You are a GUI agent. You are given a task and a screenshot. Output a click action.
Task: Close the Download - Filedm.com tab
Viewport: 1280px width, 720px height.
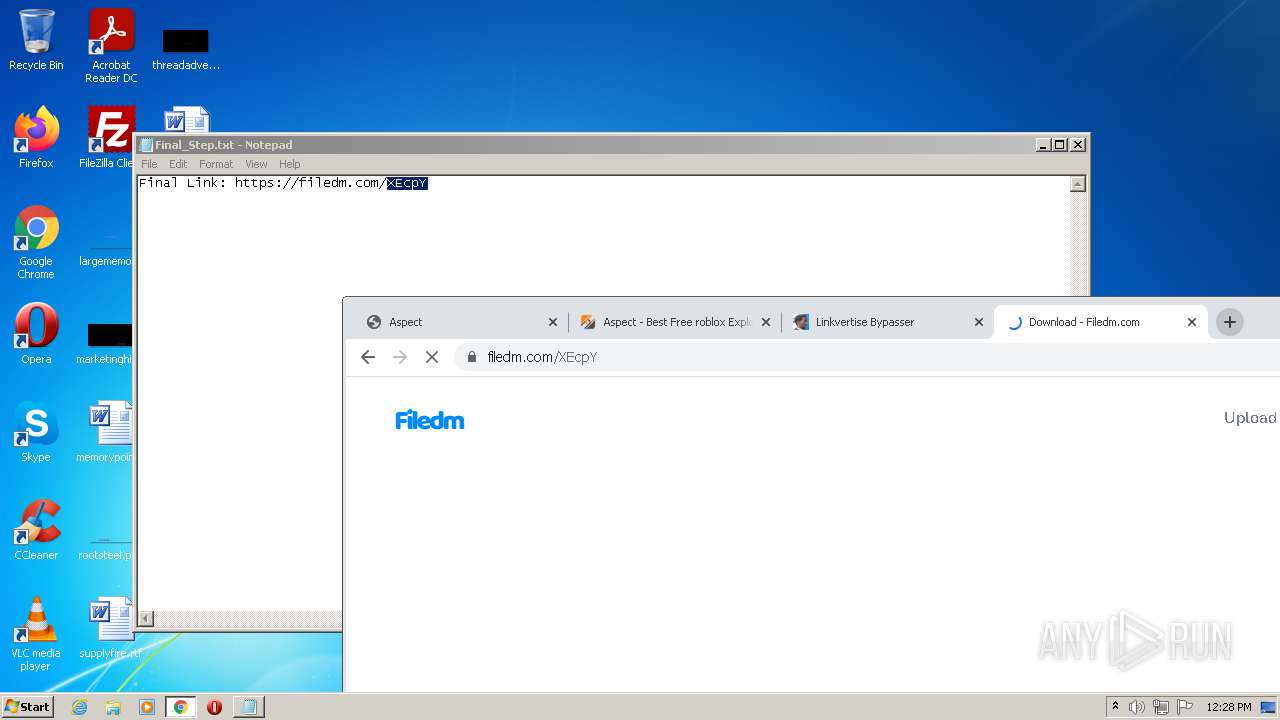[1192, 322]
